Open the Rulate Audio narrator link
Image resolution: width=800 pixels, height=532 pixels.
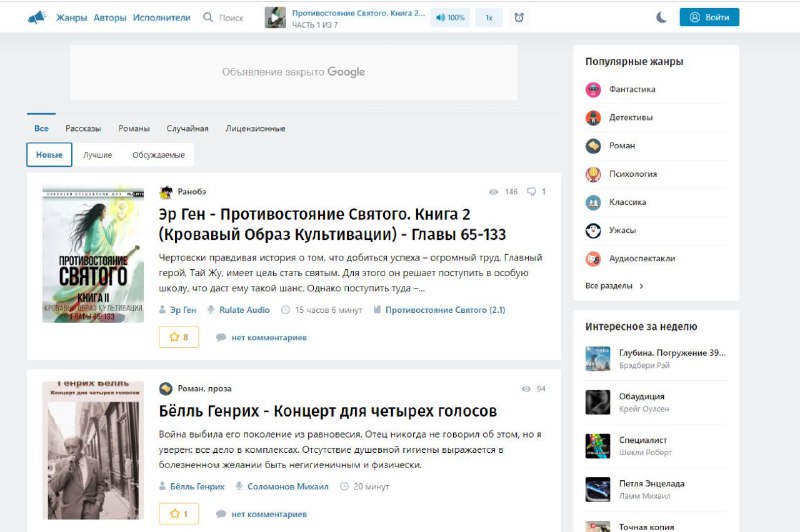(x=244, y=310)
